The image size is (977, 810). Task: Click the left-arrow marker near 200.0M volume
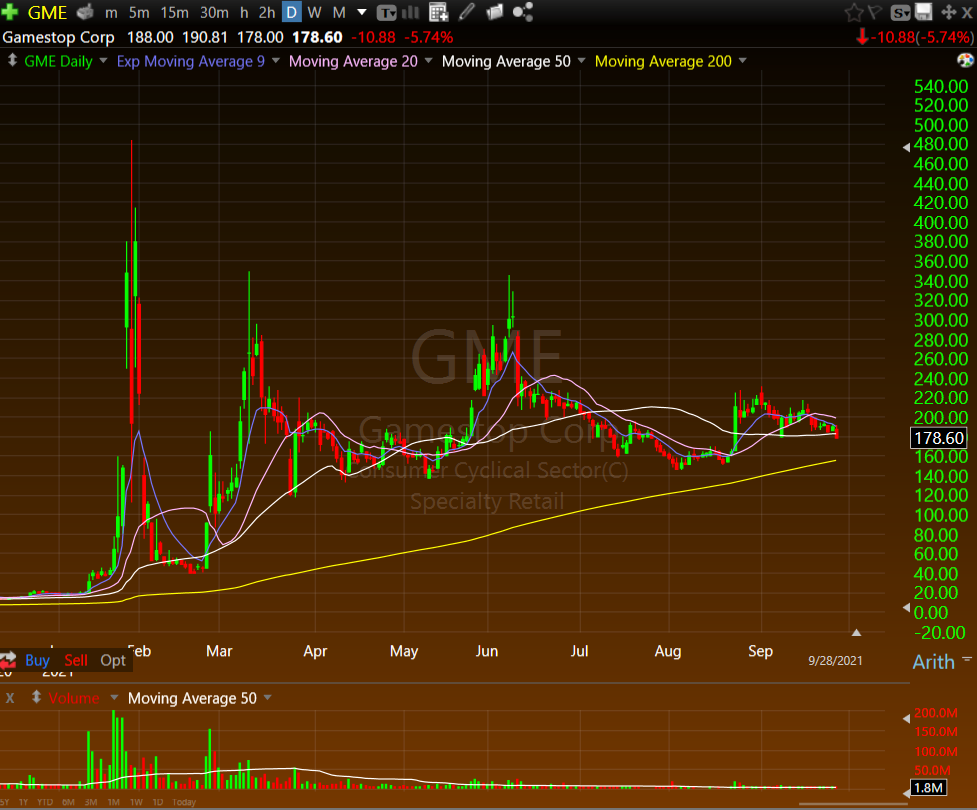(x=906, y=718)
